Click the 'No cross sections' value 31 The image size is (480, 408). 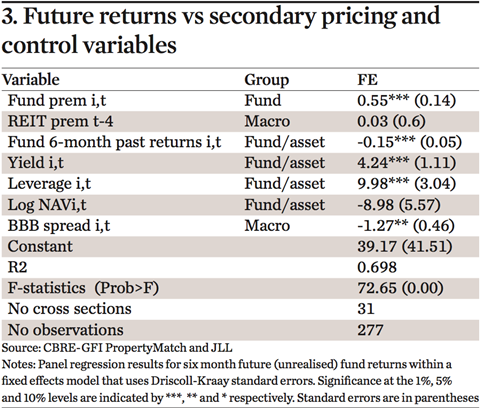click(366, 309)
